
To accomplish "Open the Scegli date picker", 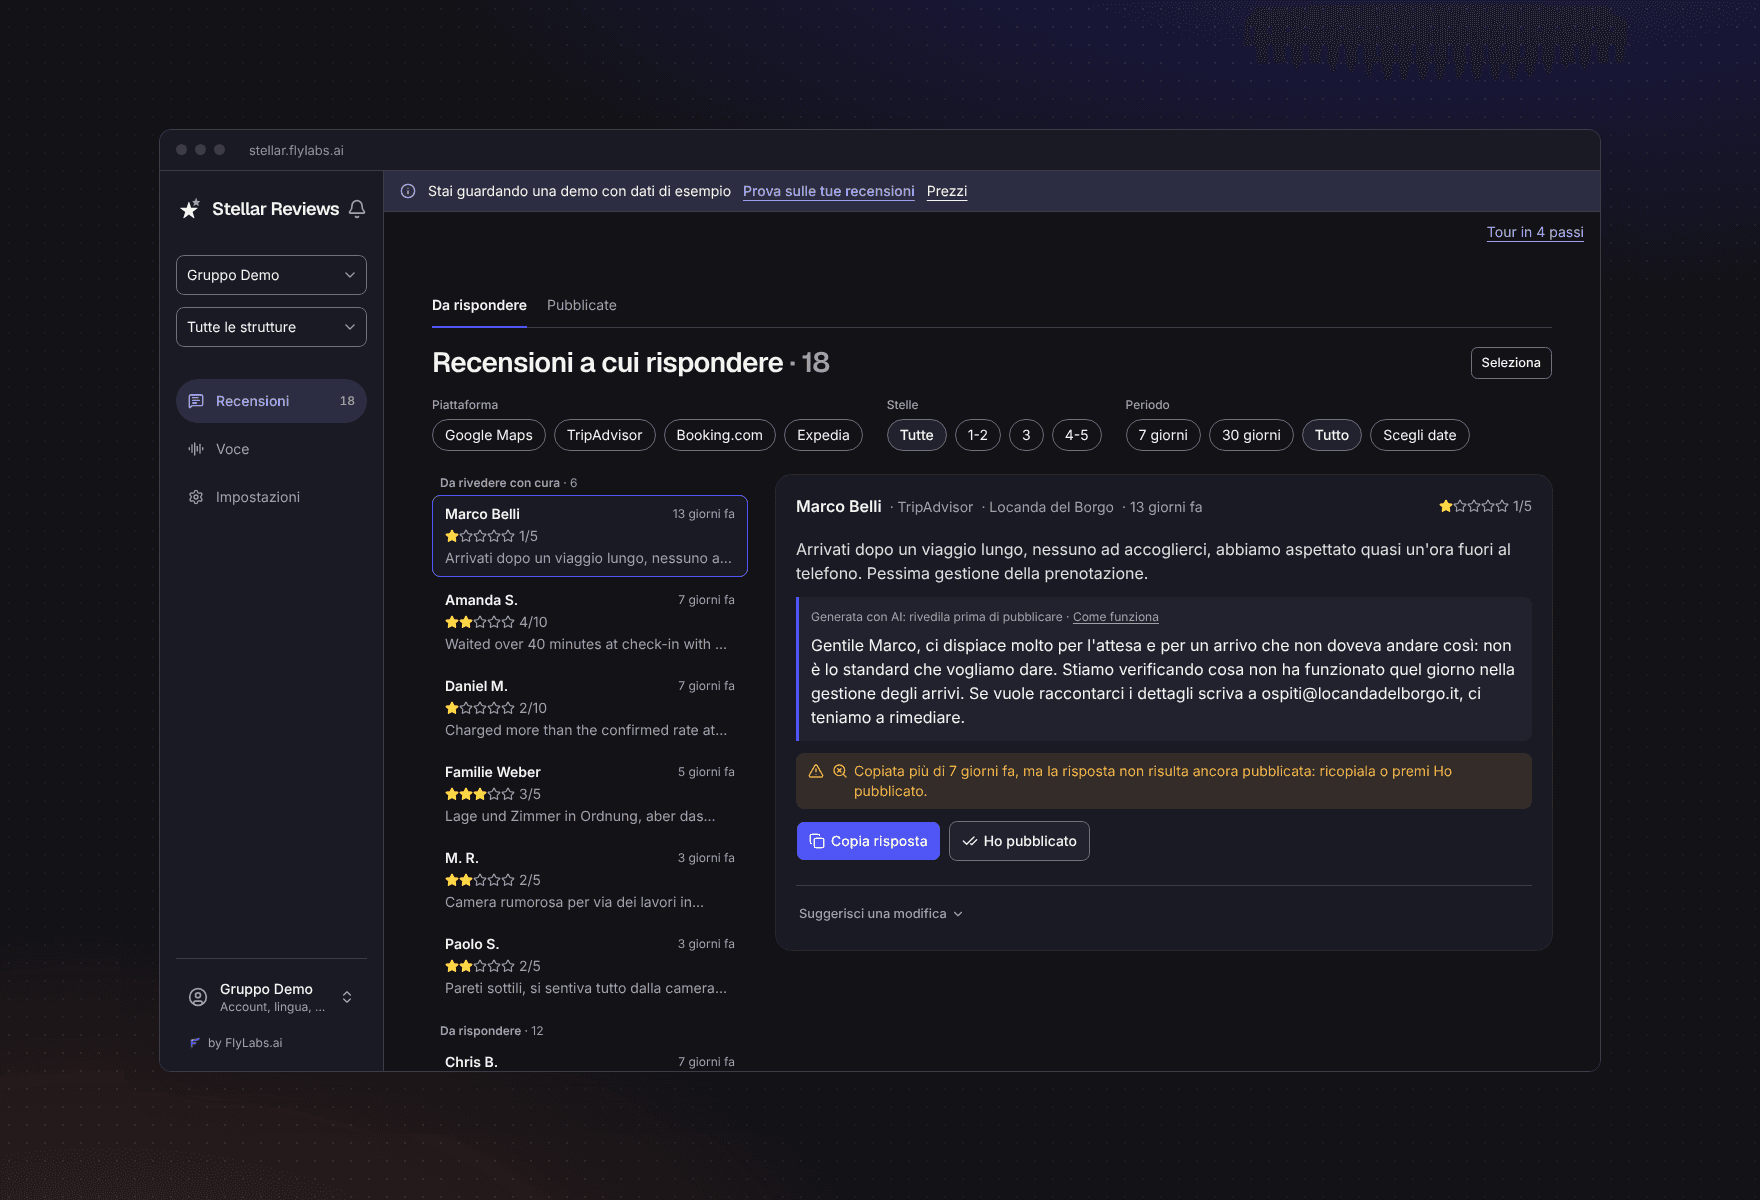I will click(x=1419, y=435).
